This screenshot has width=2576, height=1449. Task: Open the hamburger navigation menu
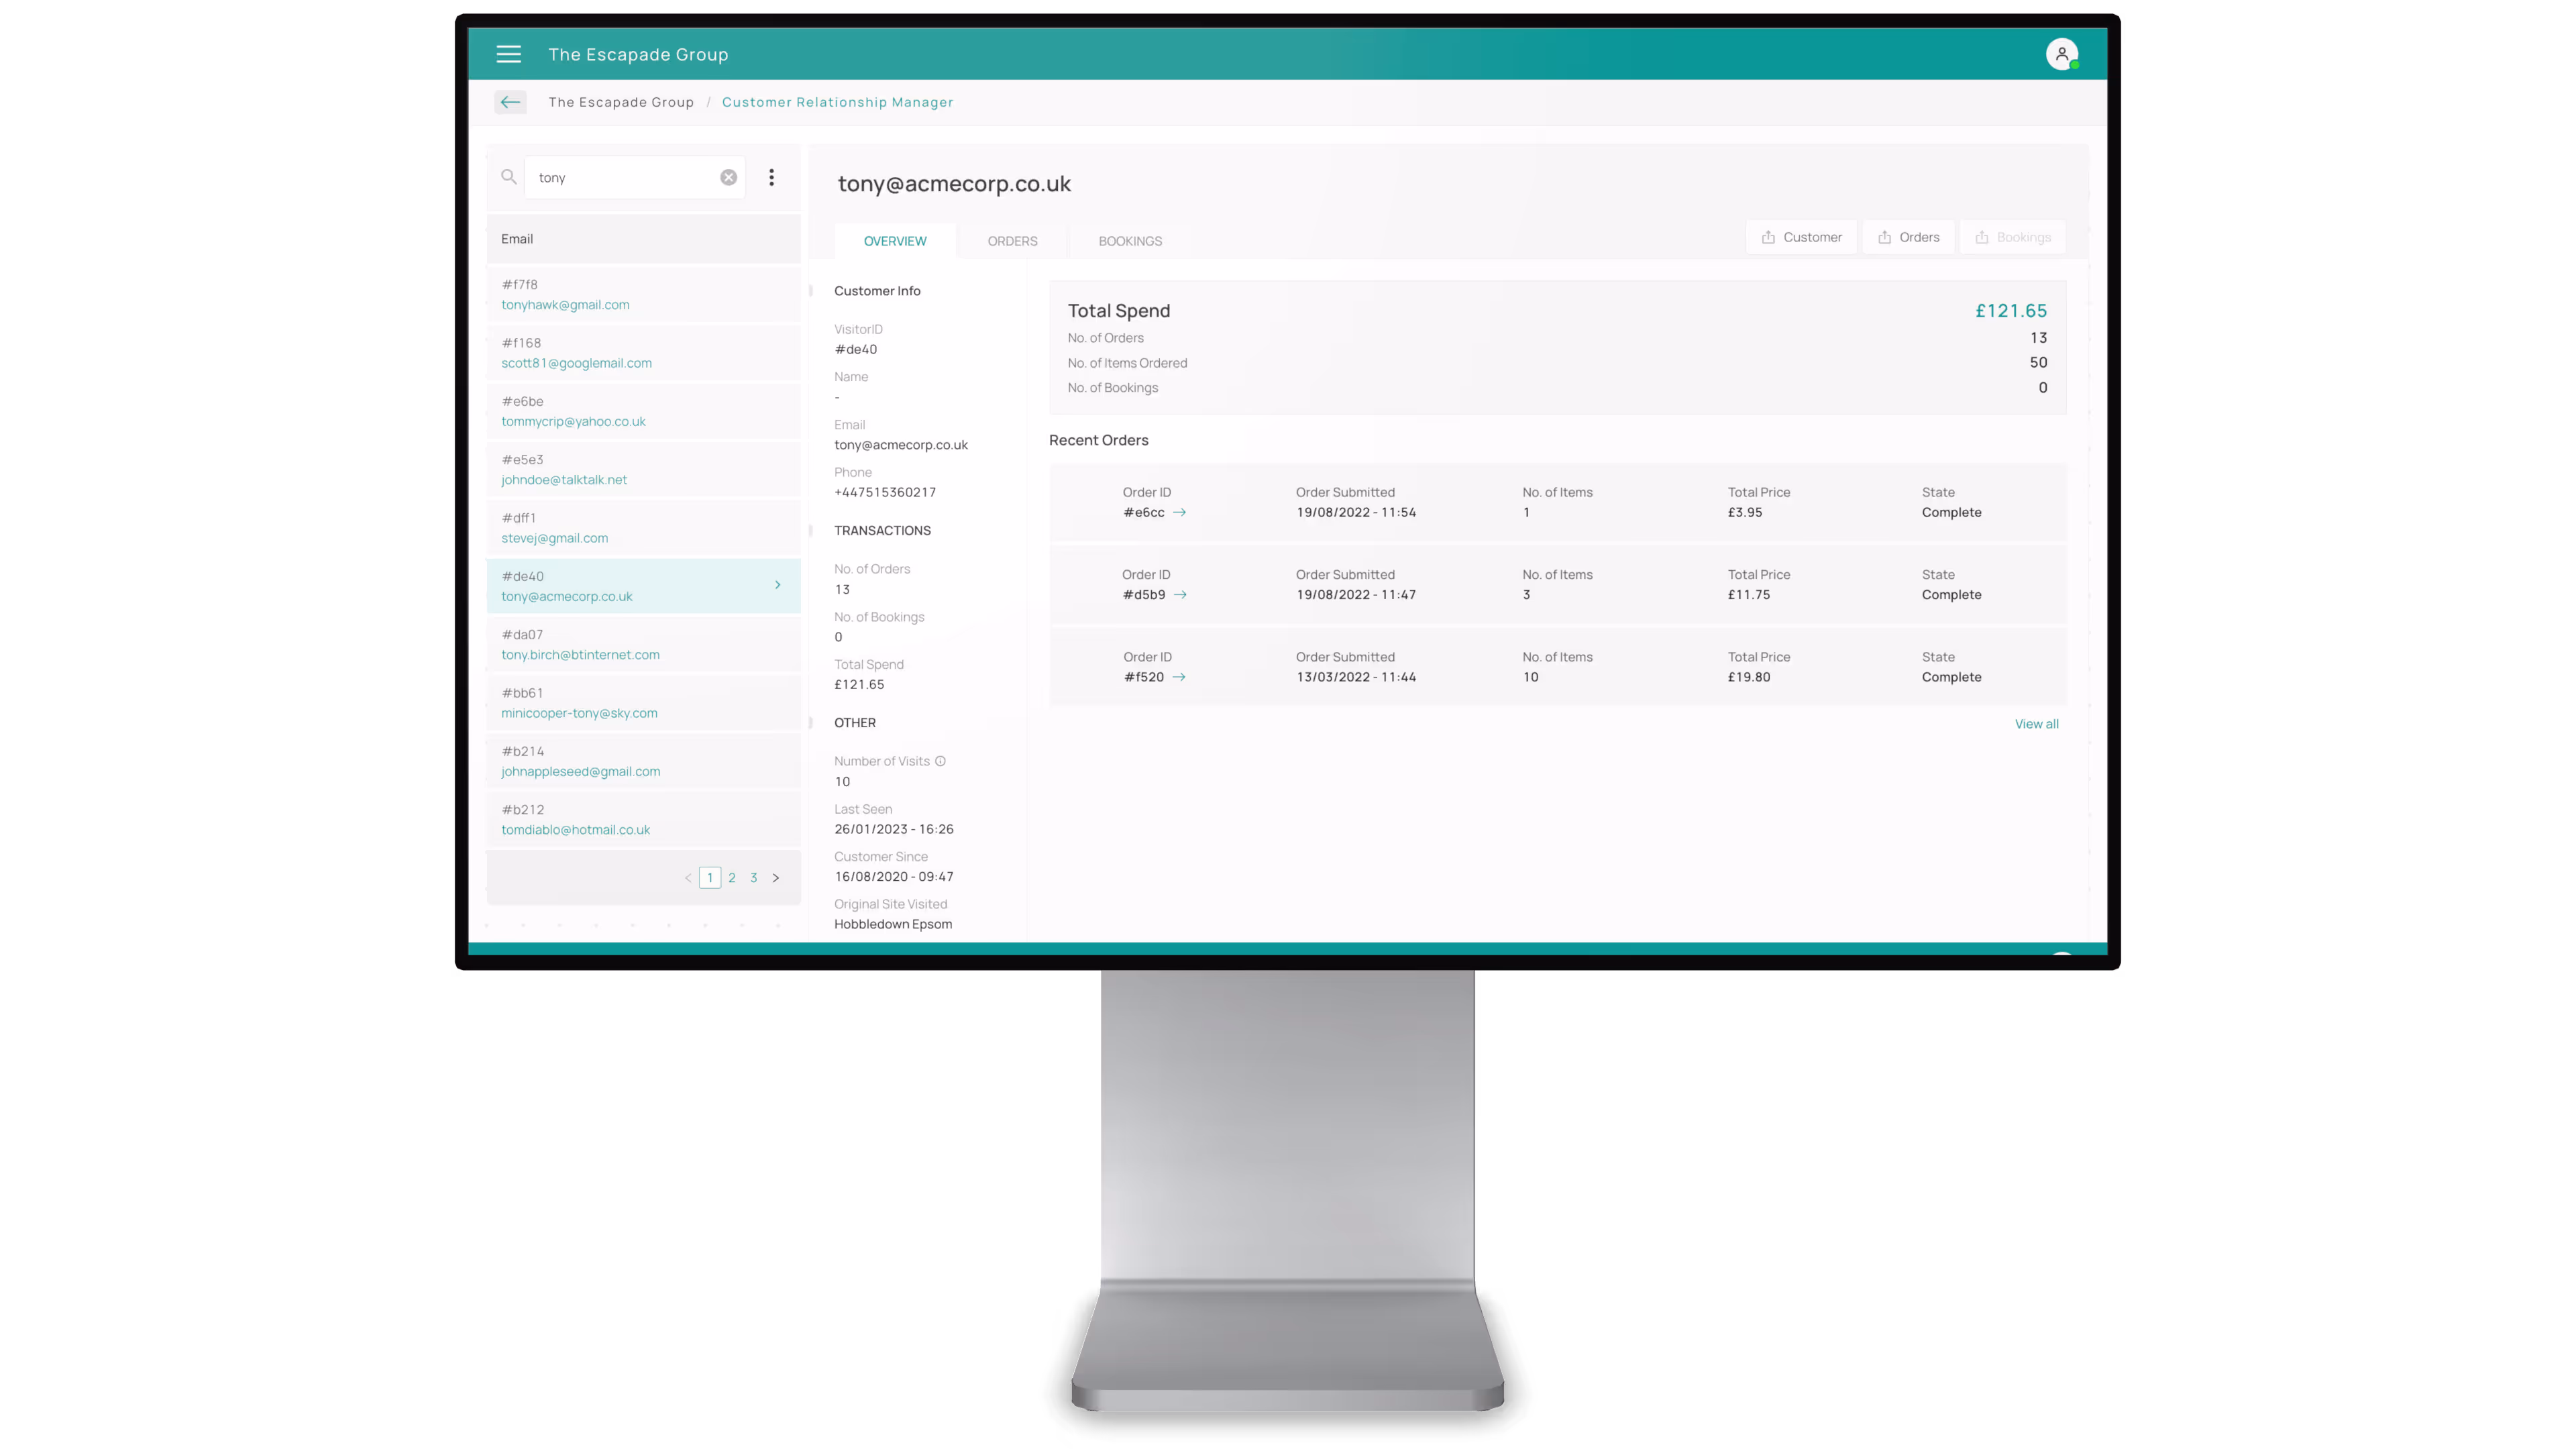pyautogui.click(x=508, y=54)
